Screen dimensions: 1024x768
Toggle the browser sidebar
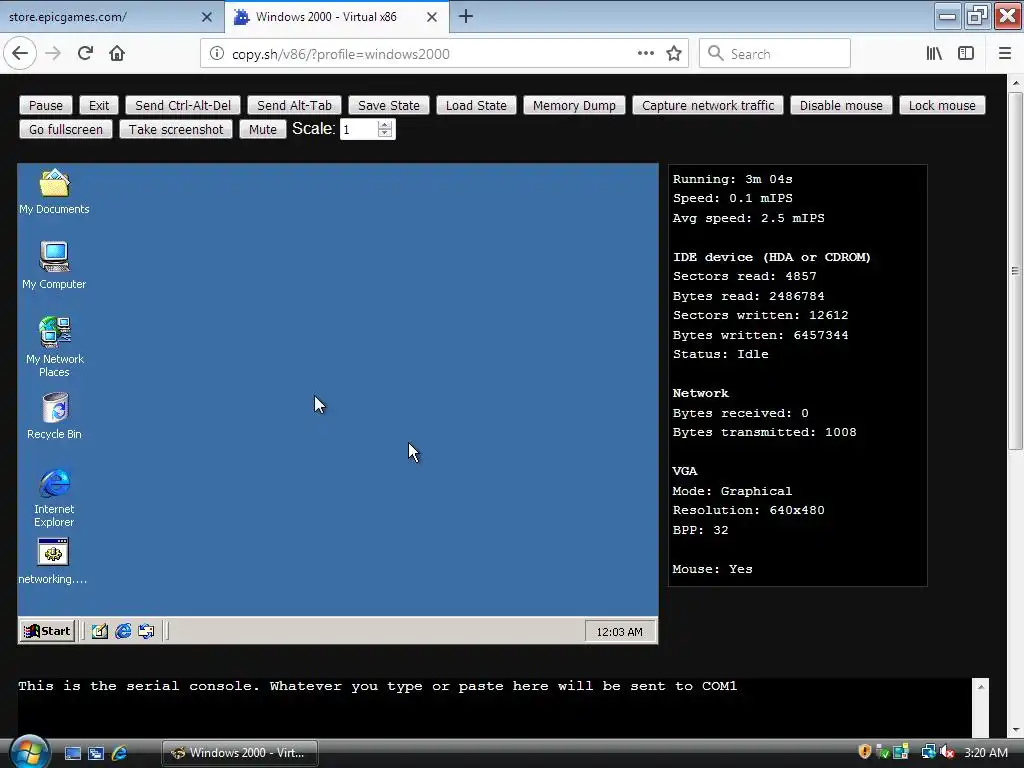pyautogui.click(x=966, y=54)
